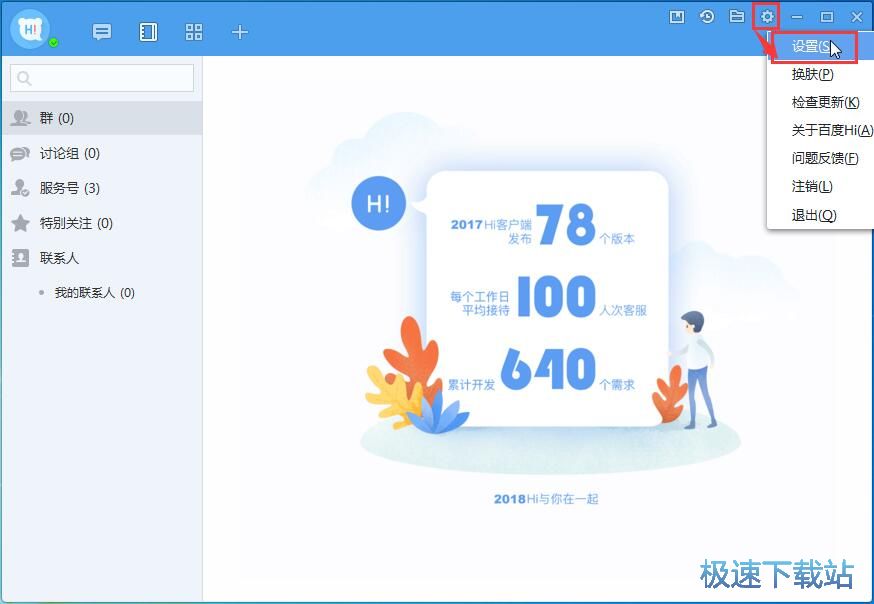This screenshot has height=604, width=874.
Task: Click 注销(L) to log out
Action: [810, 186]
